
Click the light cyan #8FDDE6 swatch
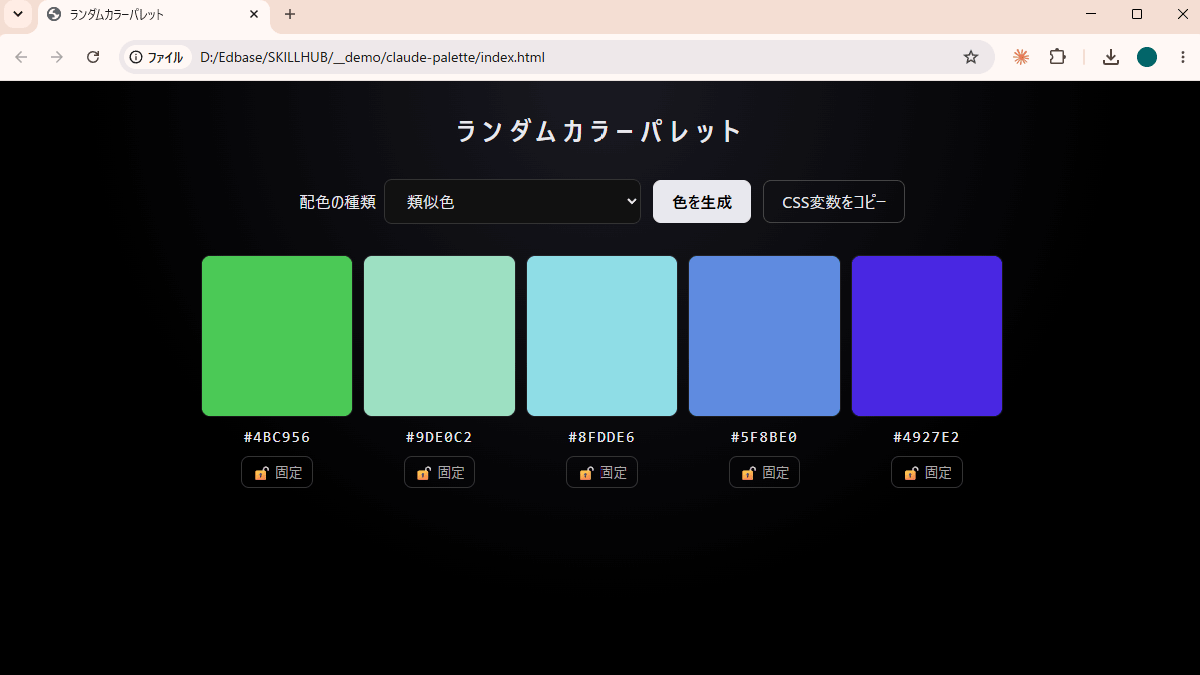point(602,336)
